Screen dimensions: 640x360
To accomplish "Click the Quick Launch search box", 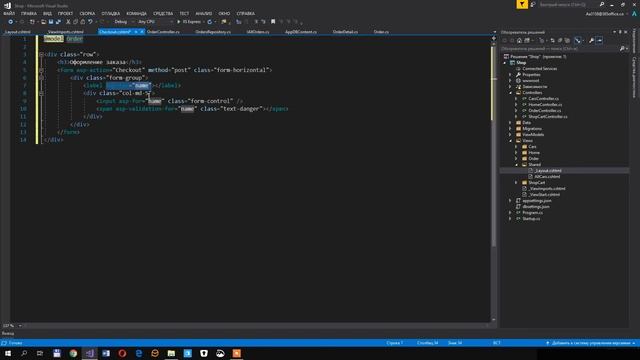I will click(568, 4).
